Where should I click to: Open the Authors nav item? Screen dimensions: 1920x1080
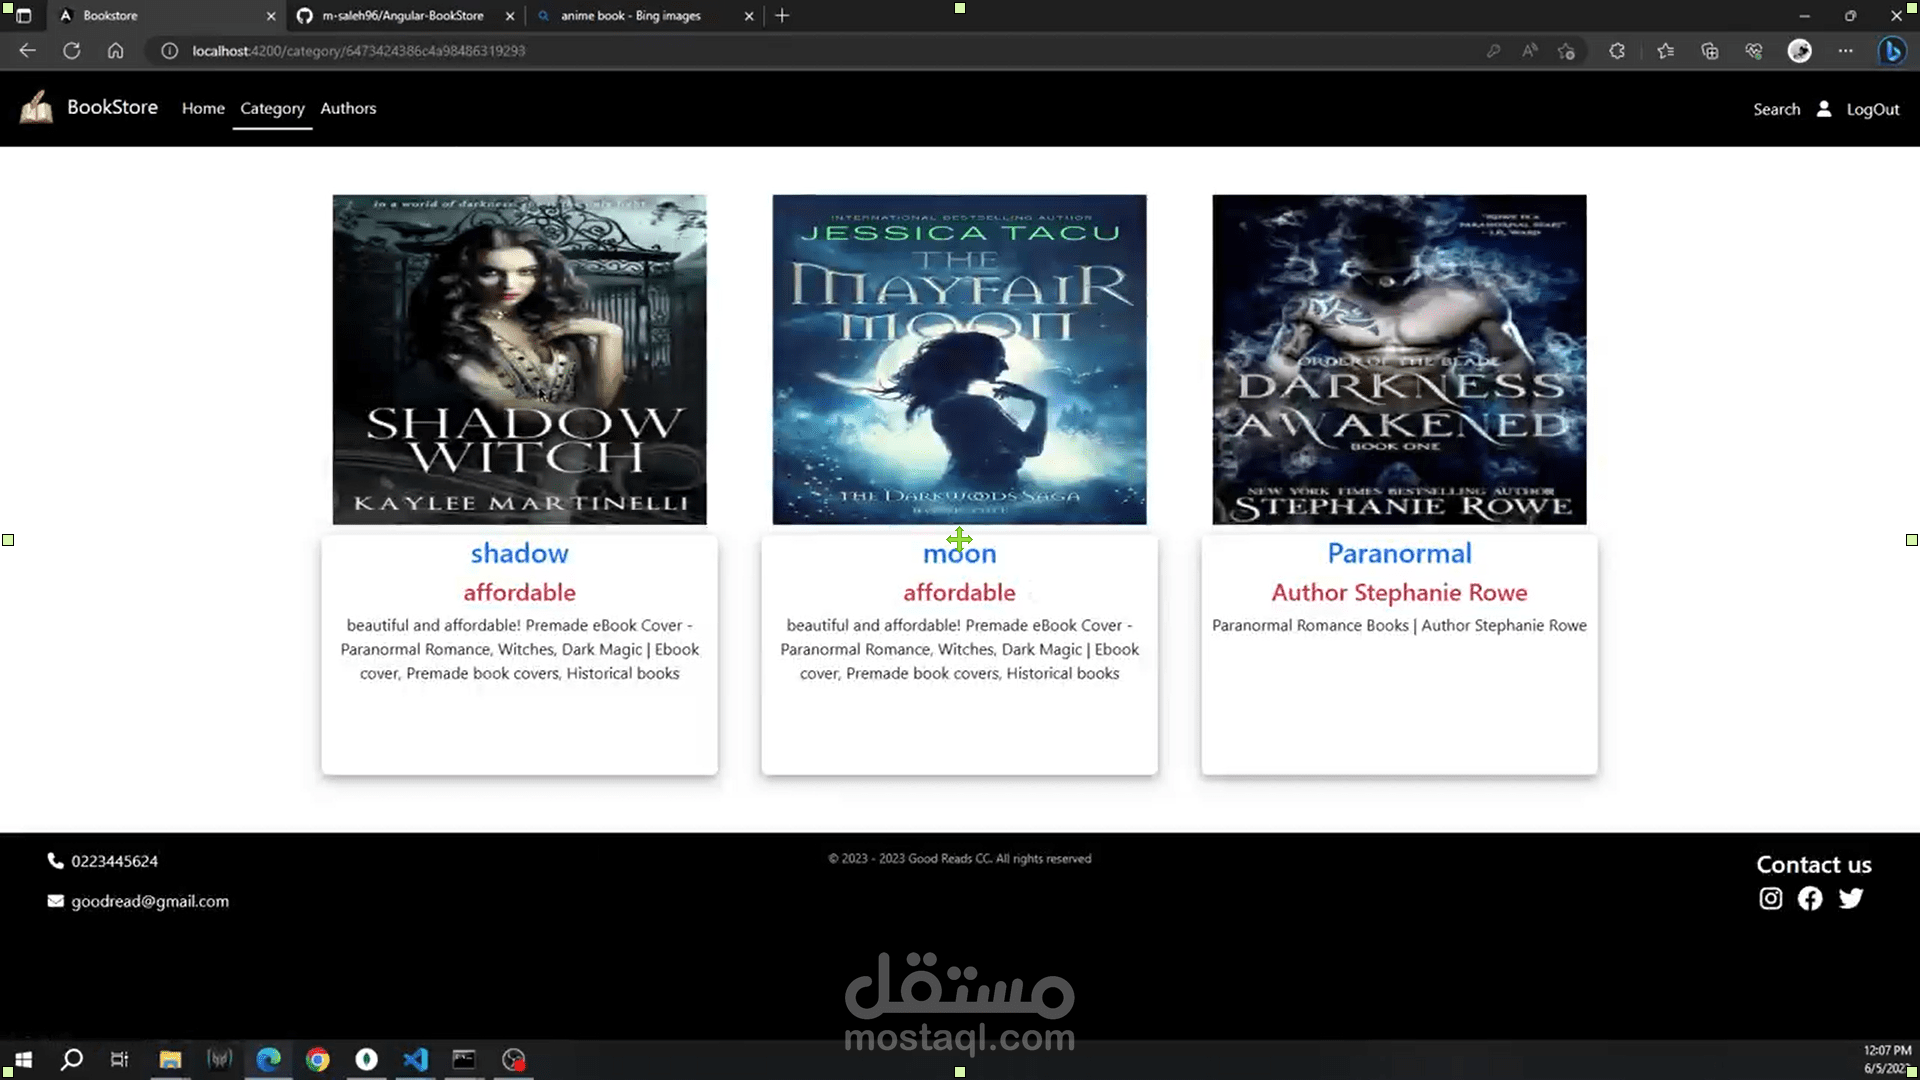(x=348, y=108)
